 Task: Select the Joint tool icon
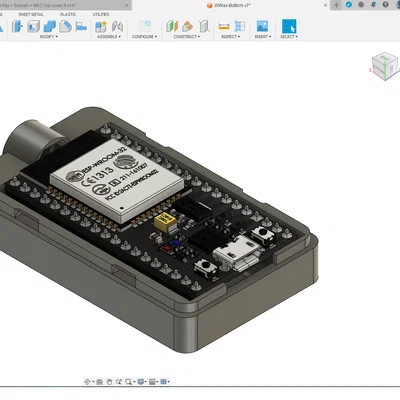117,26
